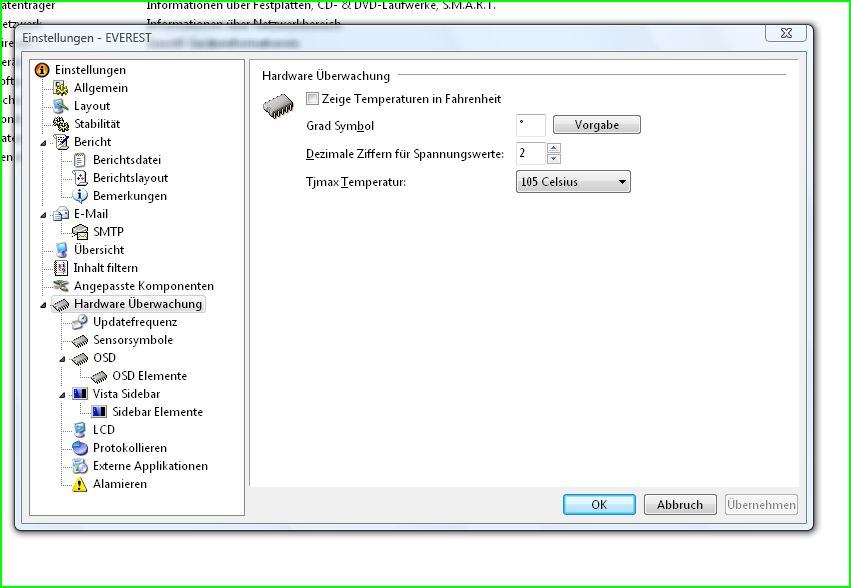This screenshot has height=588, width=851.
Task: Collapse the Bericht tree node
Action: pyautogui.click(x=43, y=143)
